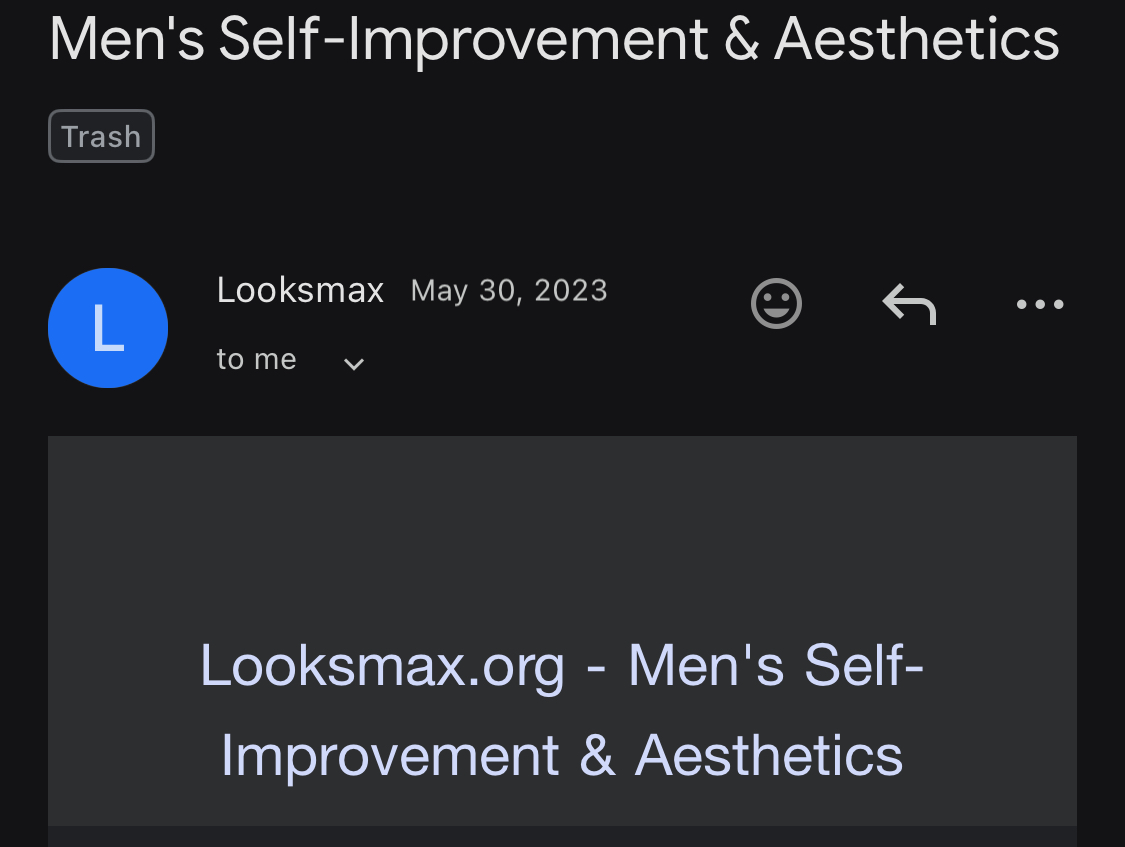Screen dimensions: 1125x847
Task: Click the May 30, 2023 date
Action: [509, 290]
